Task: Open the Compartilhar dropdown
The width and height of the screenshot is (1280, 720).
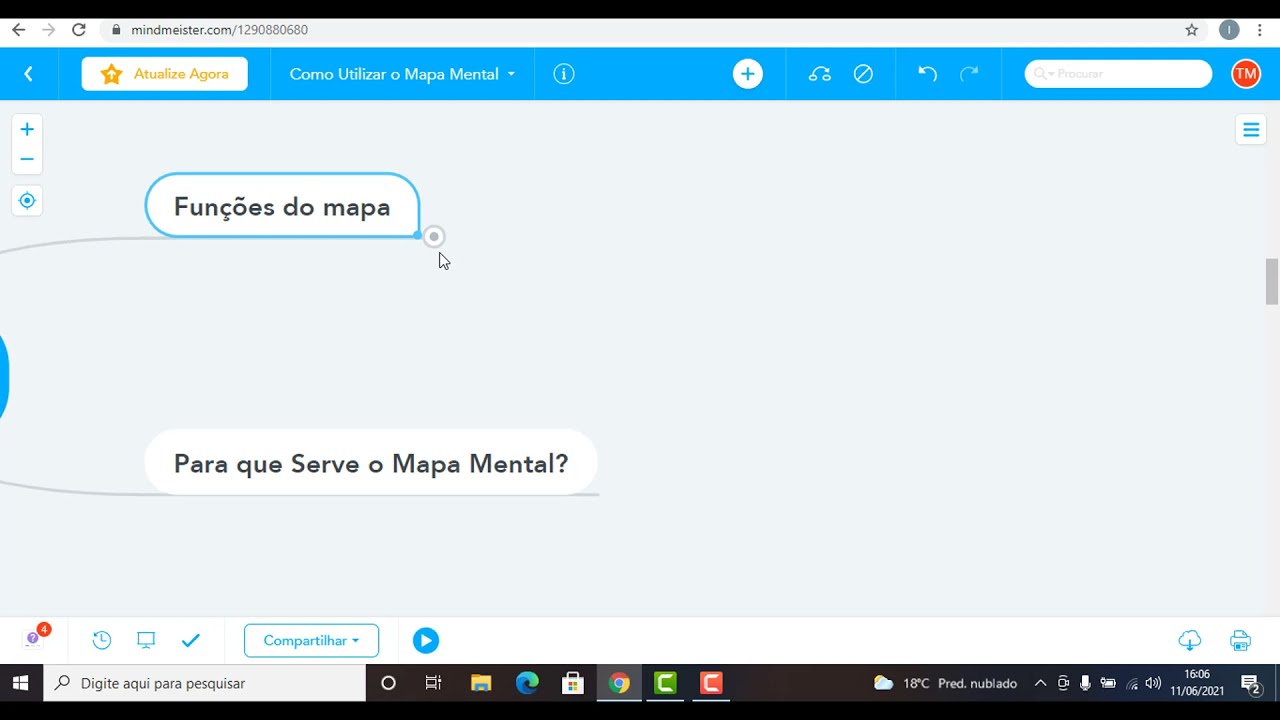Action: [311, 640]
